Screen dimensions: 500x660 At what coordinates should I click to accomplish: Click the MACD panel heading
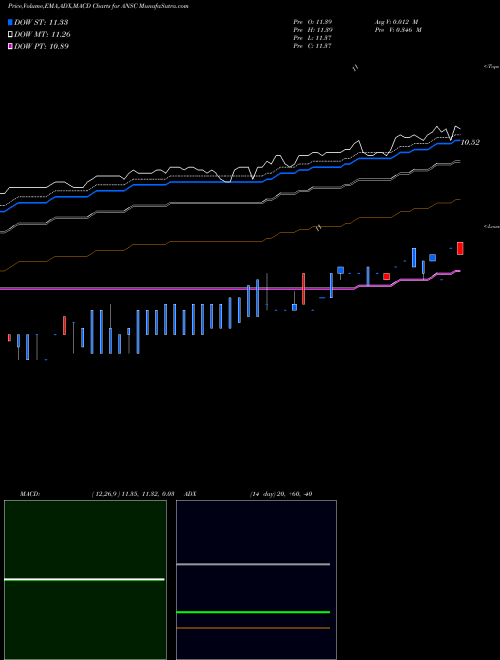pos(30,494)
